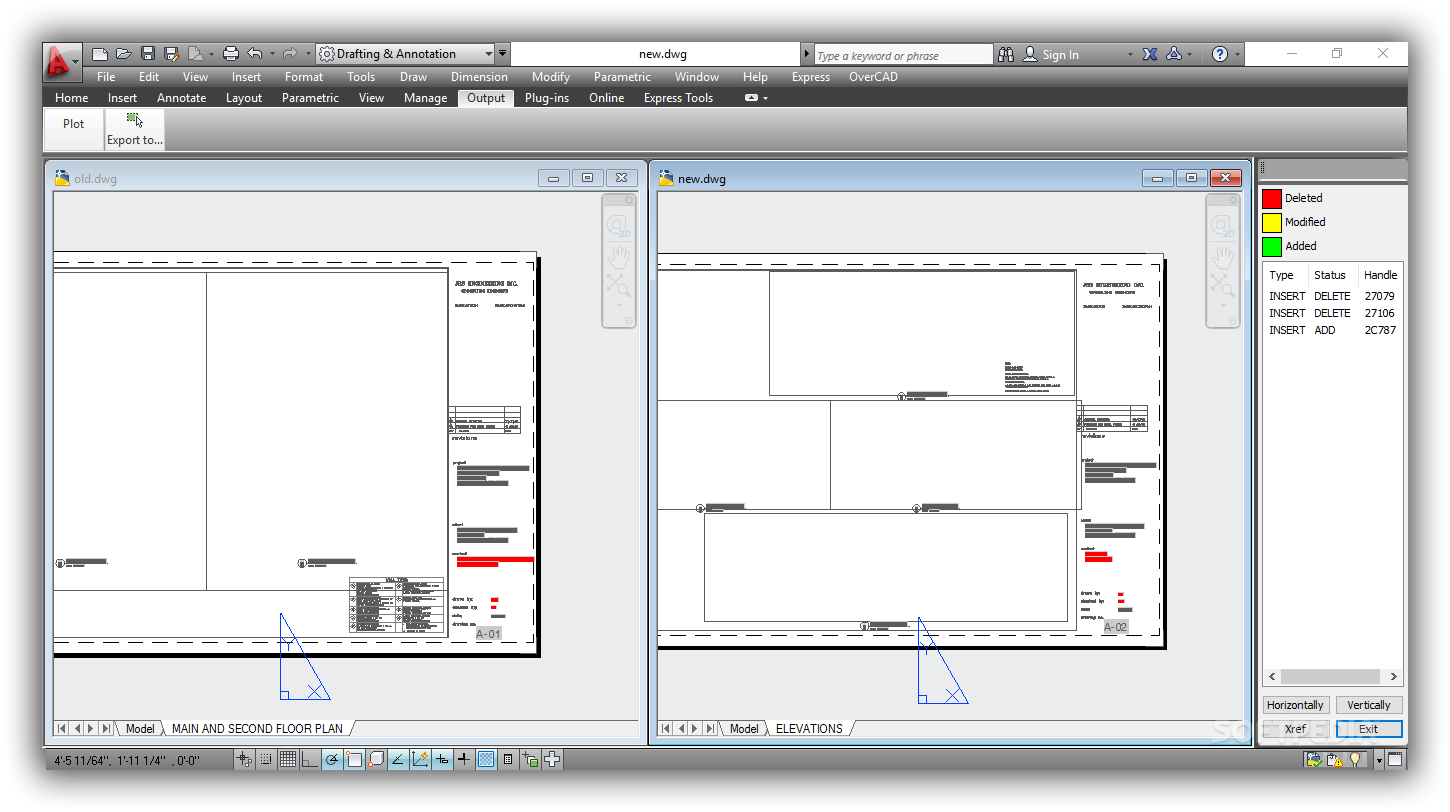Click the lightbulb Isolate Objects icon in status bar

coord(1355,760)
